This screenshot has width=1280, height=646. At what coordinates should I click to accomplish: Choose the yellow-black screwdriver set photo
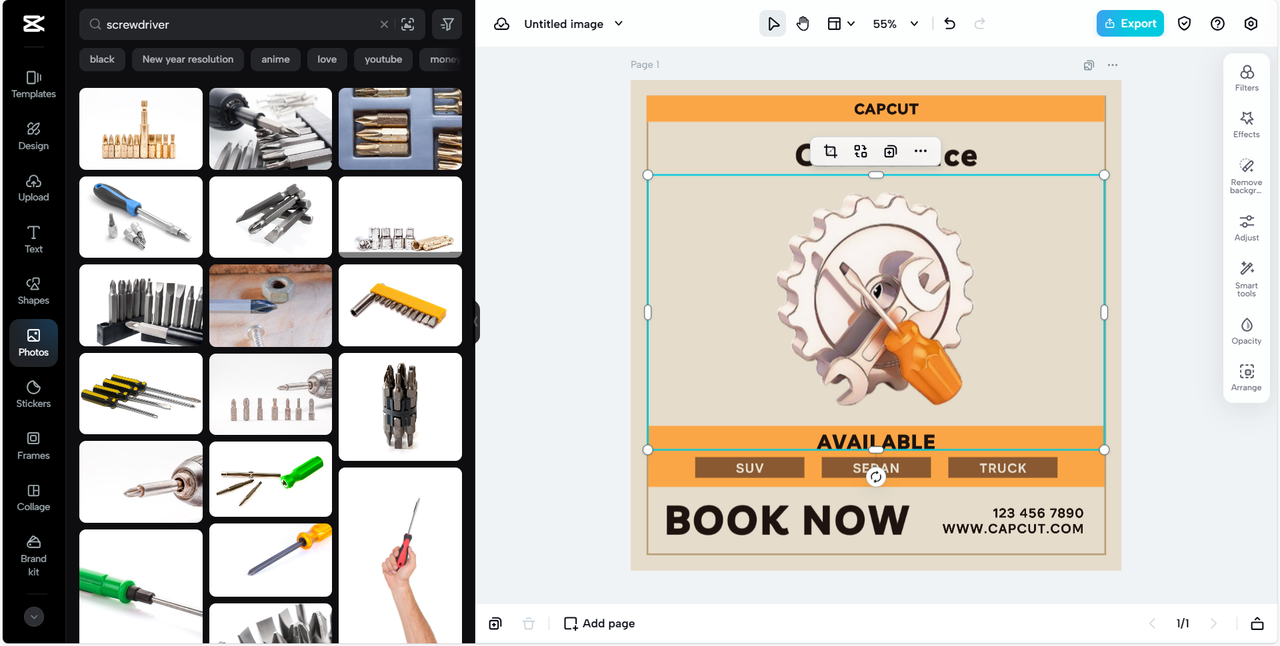141,393
